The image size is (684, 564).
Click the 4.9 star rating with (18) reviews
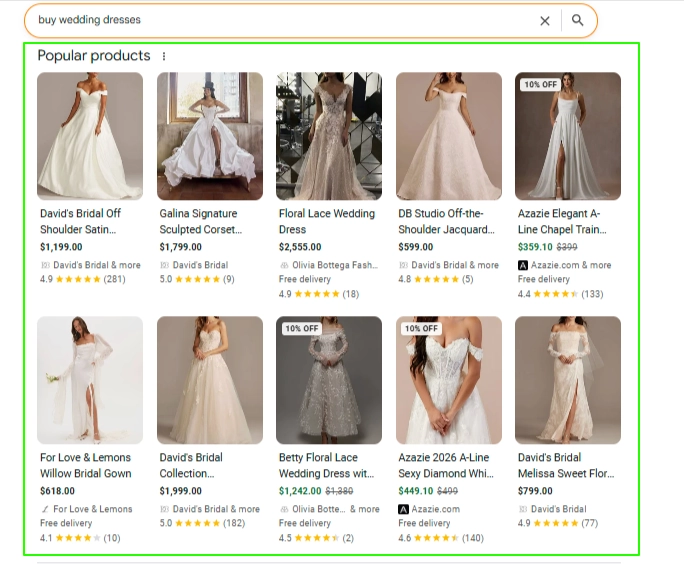[x=319, y=294]
